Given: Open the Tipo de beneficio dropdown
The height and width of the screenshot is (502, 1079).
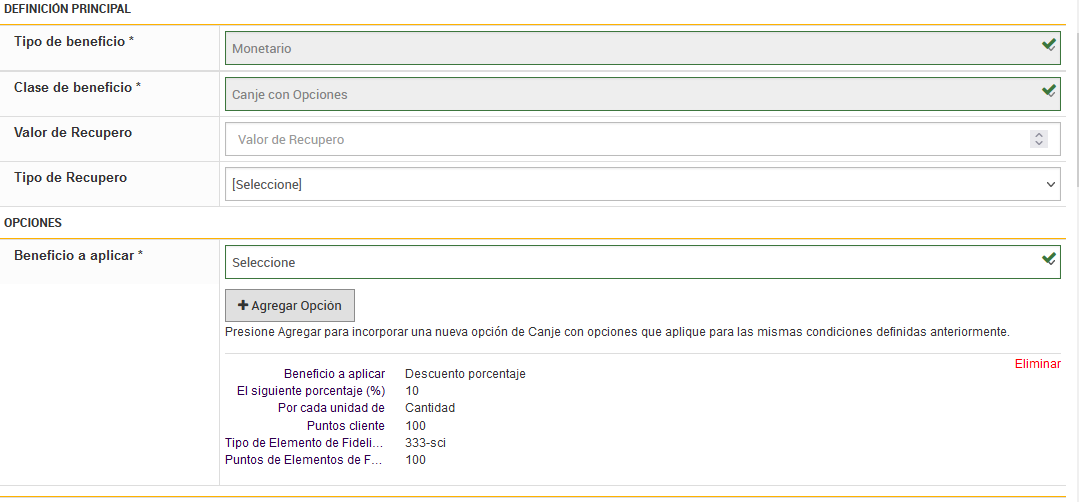Looking at the screenshot, I should pyautogui.click(x=643, y=48).
